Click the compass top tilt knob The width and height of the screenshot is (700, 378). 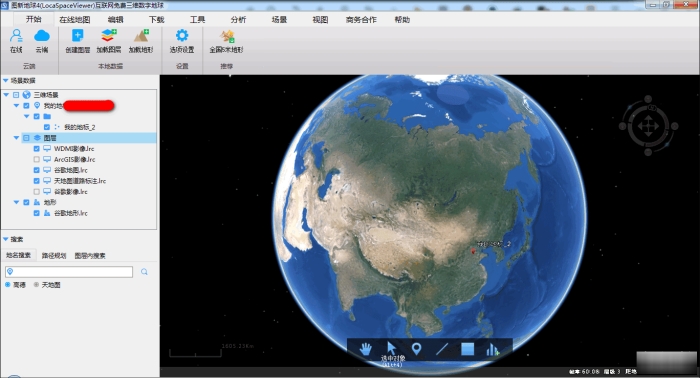point(648,99)
